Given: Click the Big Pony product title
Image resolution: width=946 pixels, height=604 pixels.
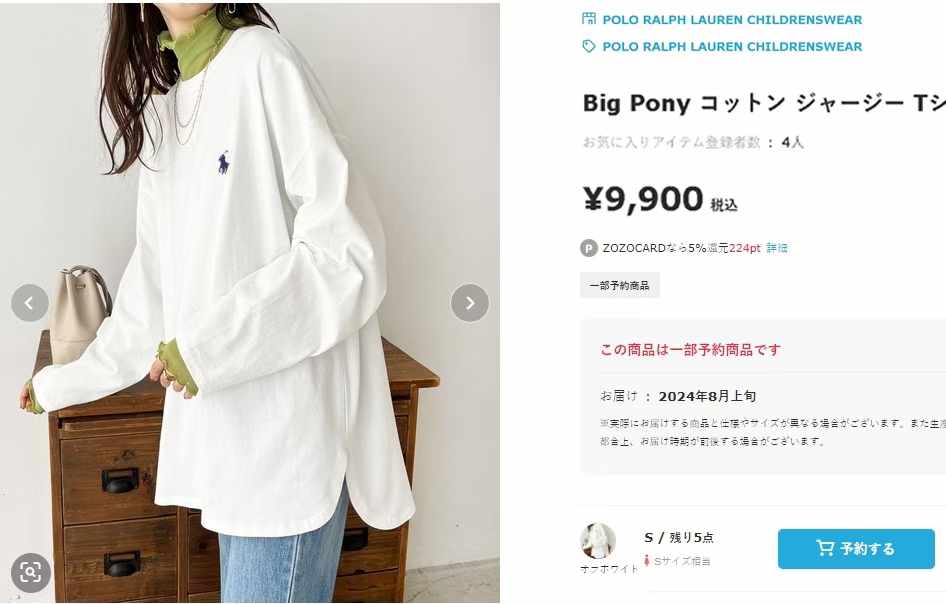Looking at the screenshot, I should [x=764, y=103].
